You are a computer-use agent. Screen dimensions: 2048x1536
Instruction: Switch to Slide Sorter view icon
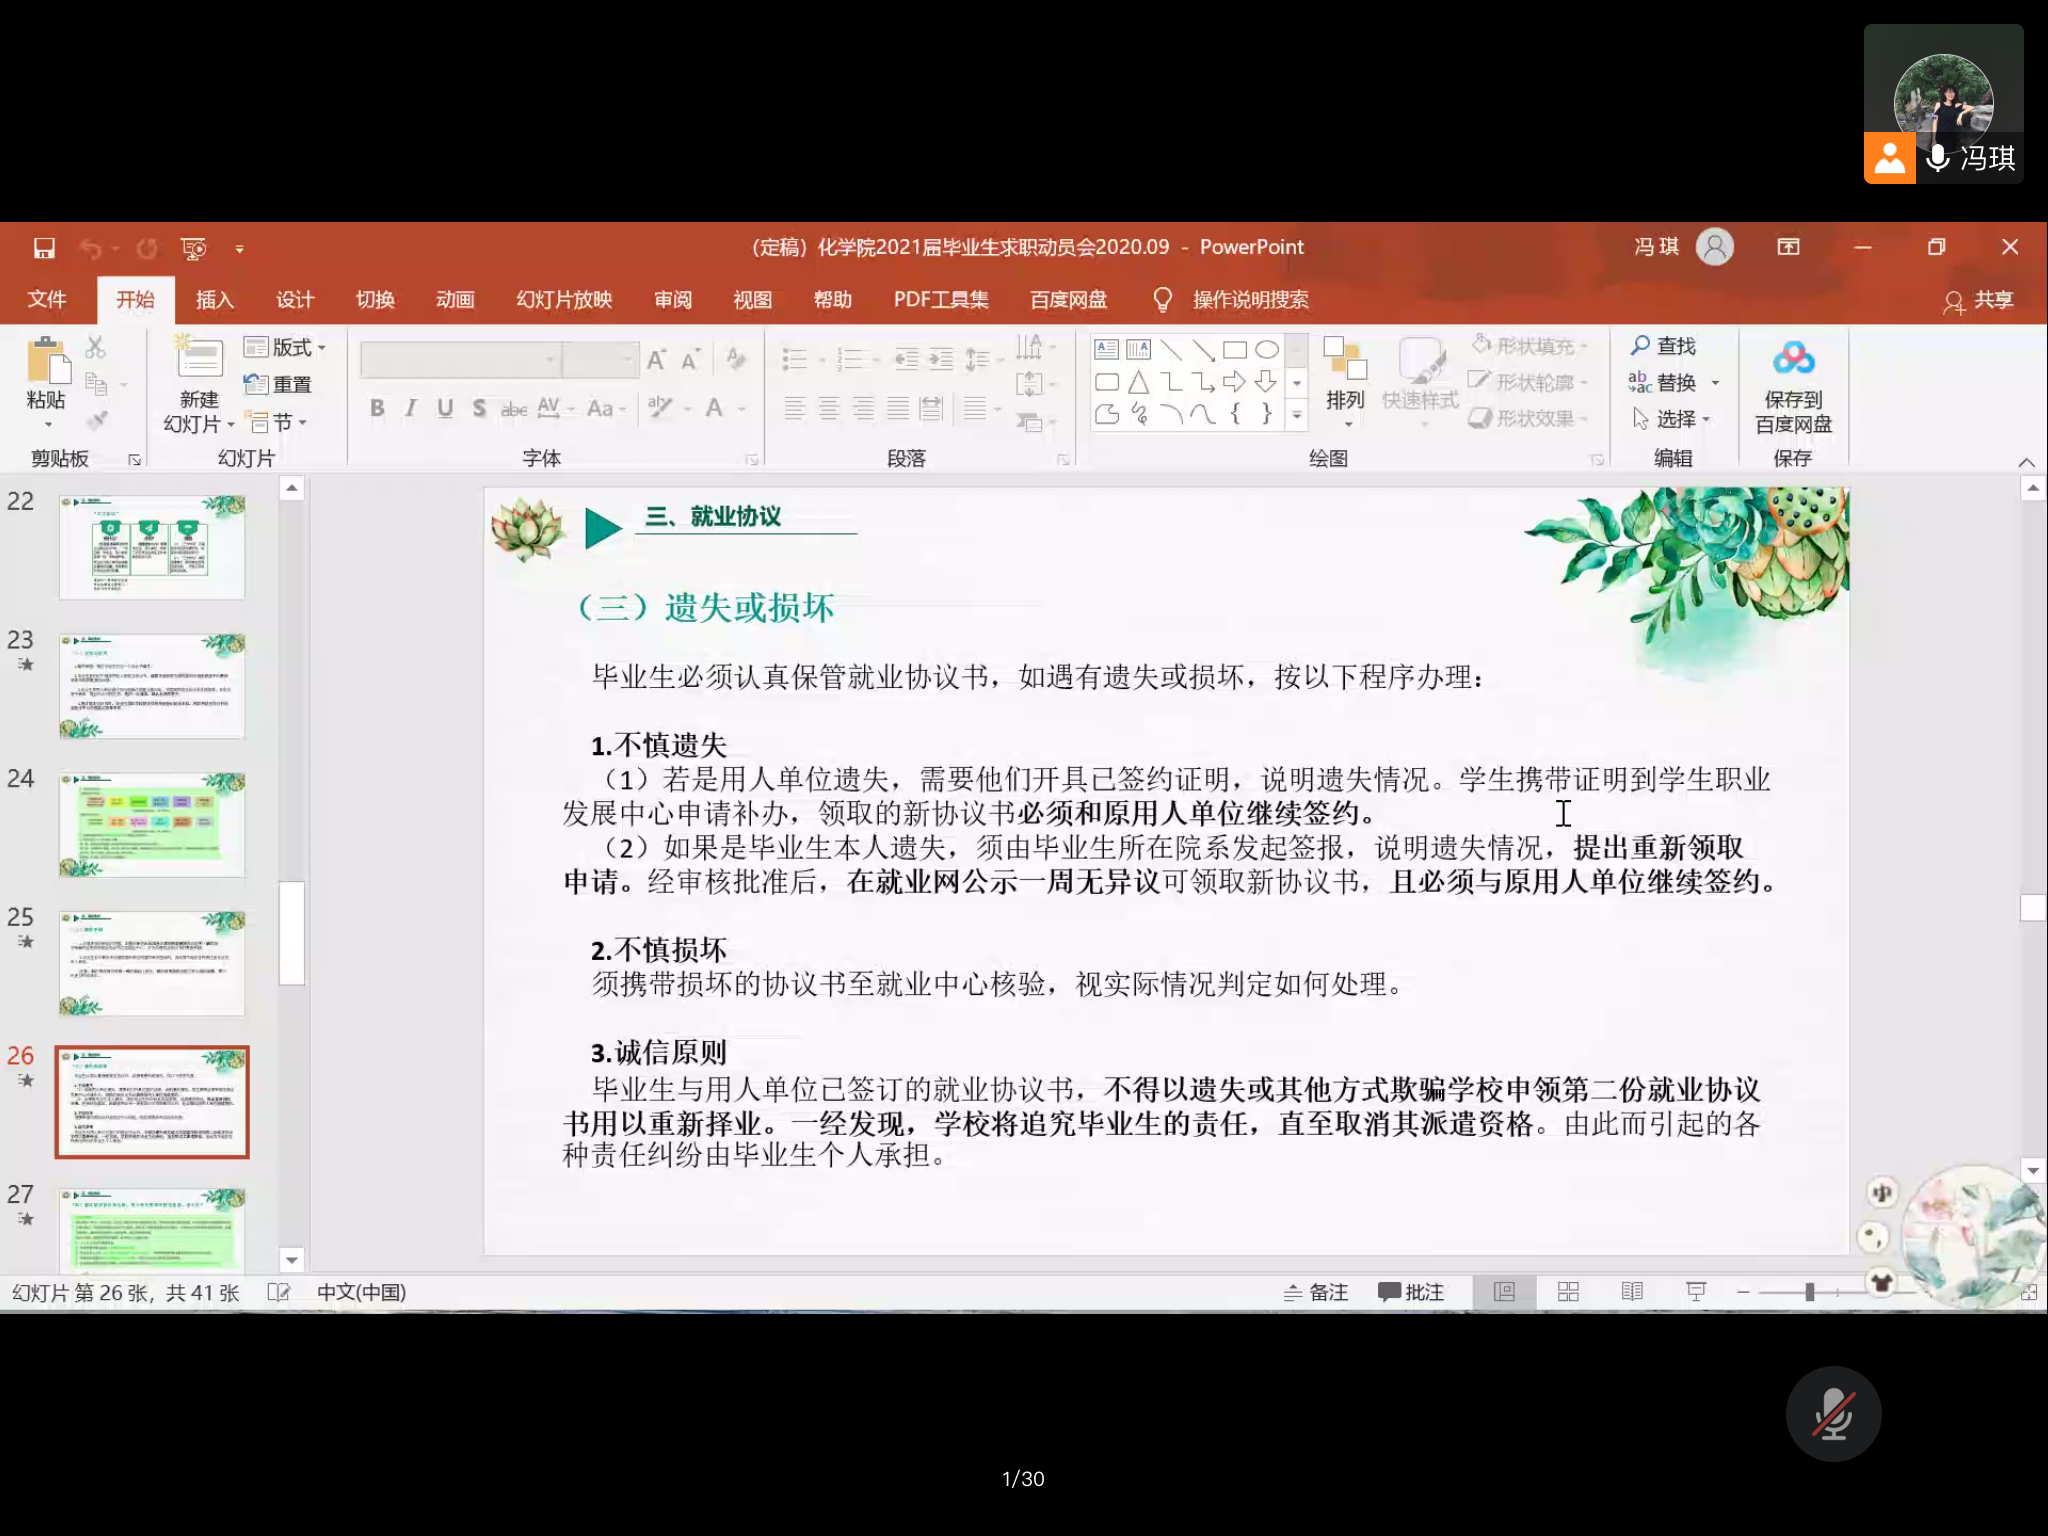(x=1568, y=1292)
